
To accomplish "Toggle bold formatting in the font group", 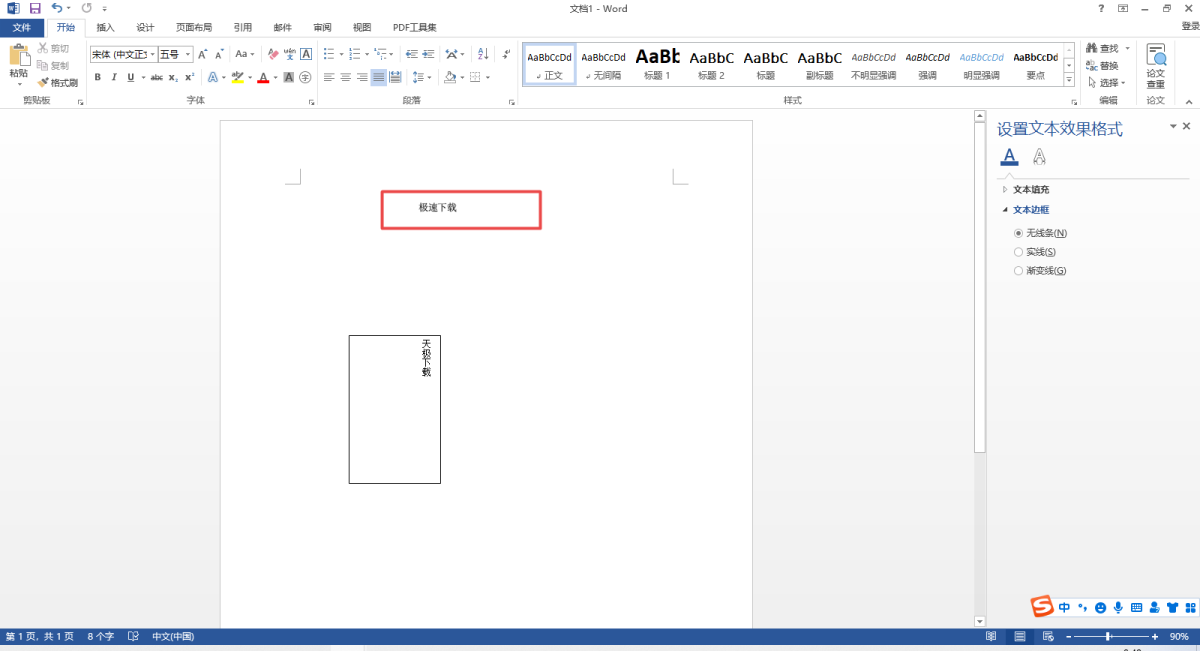I will pyautogui.click(x=97, y=77).
